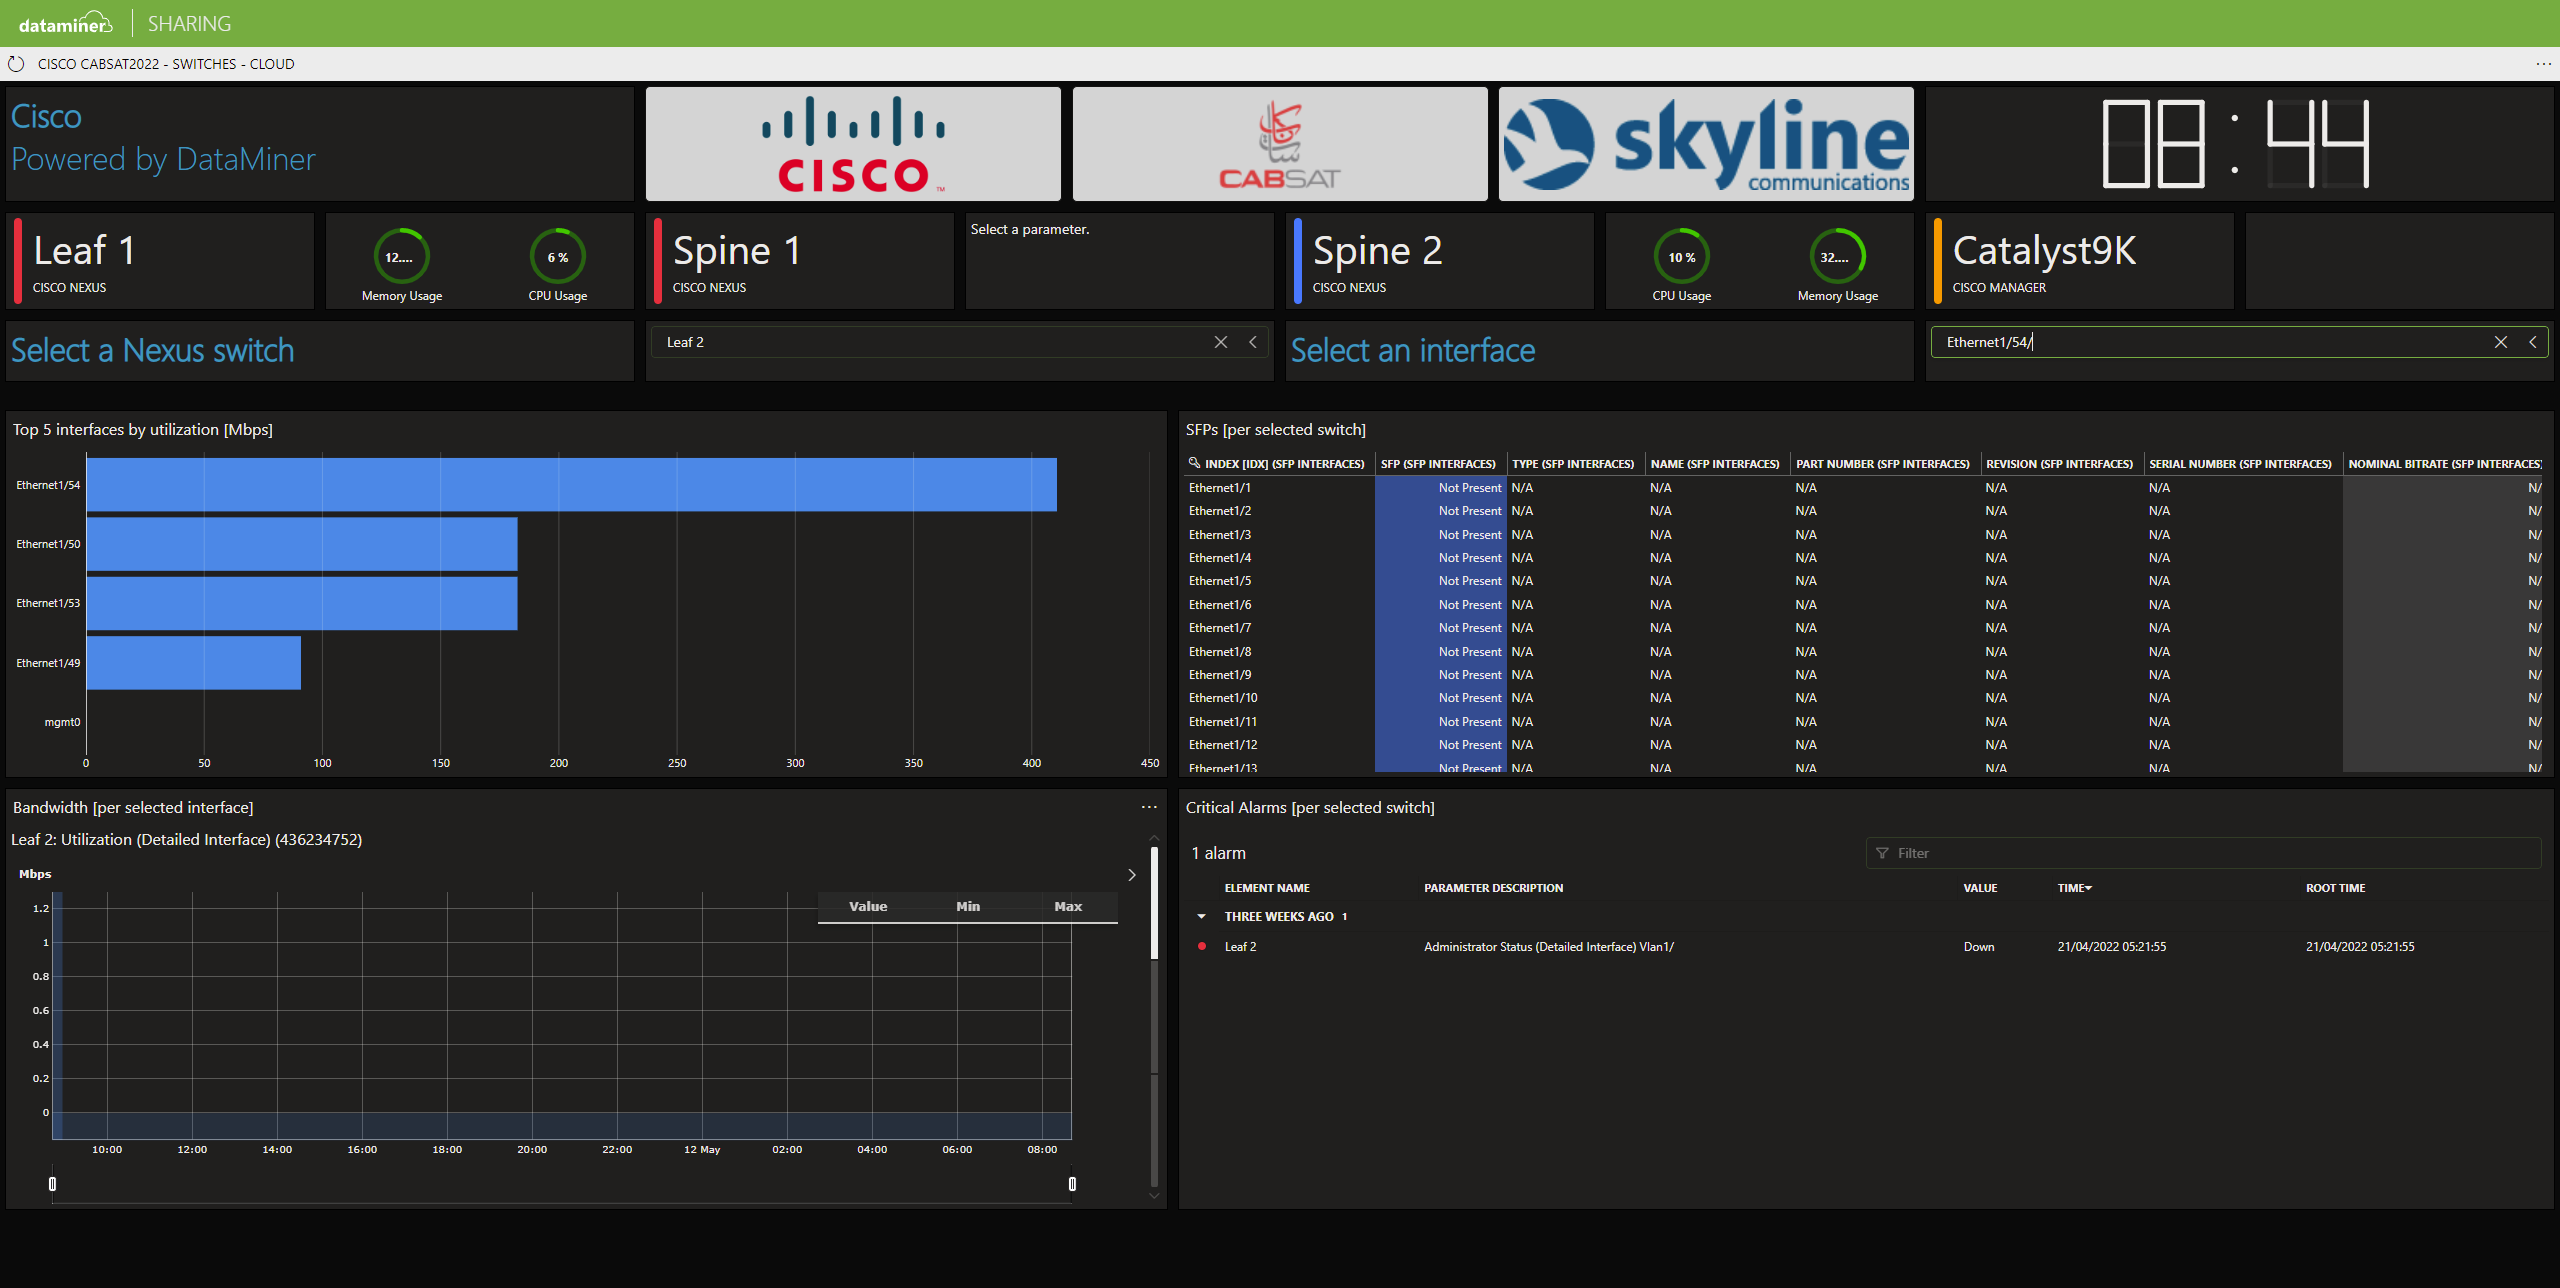Select the Catalyst9K switch tile
The width and height of the screenshot is (2560, 1288).
(2080, 260)
